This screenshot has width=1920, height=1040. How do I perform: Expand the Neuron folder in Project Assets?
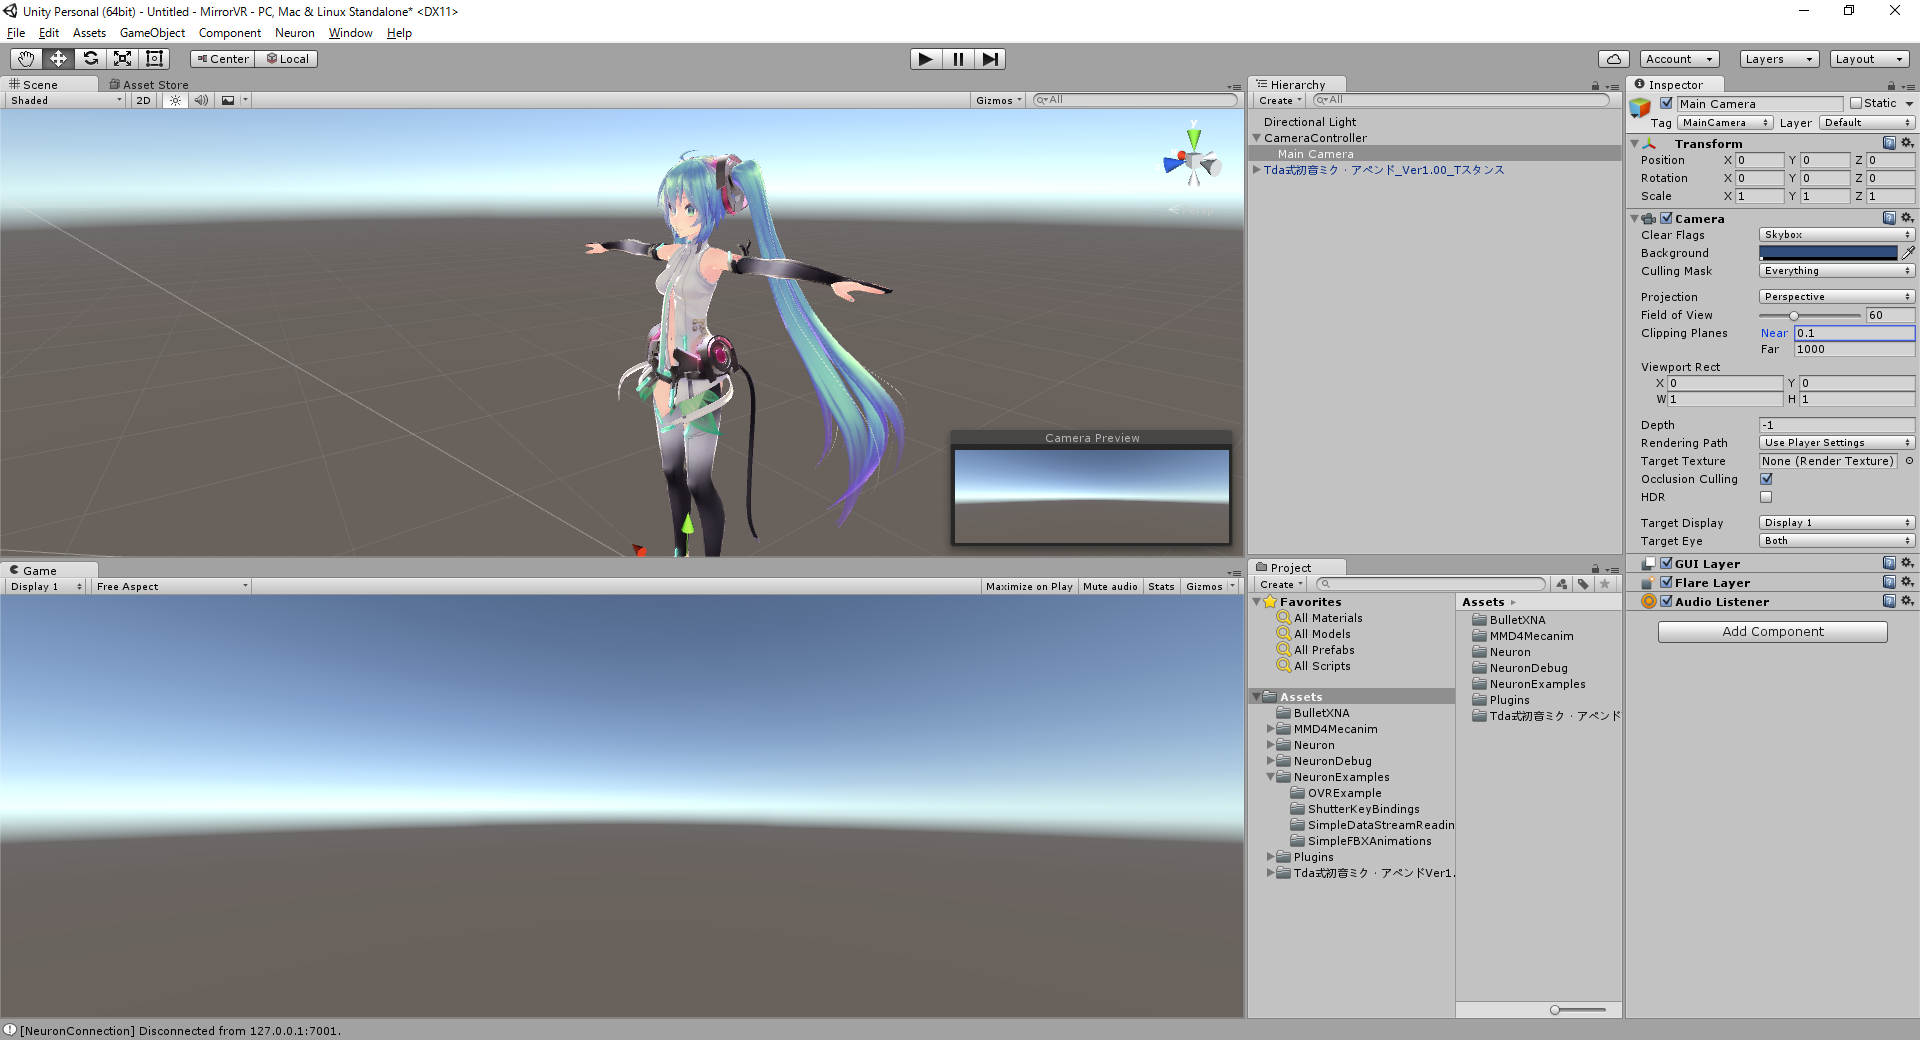tap(1272, 745)
